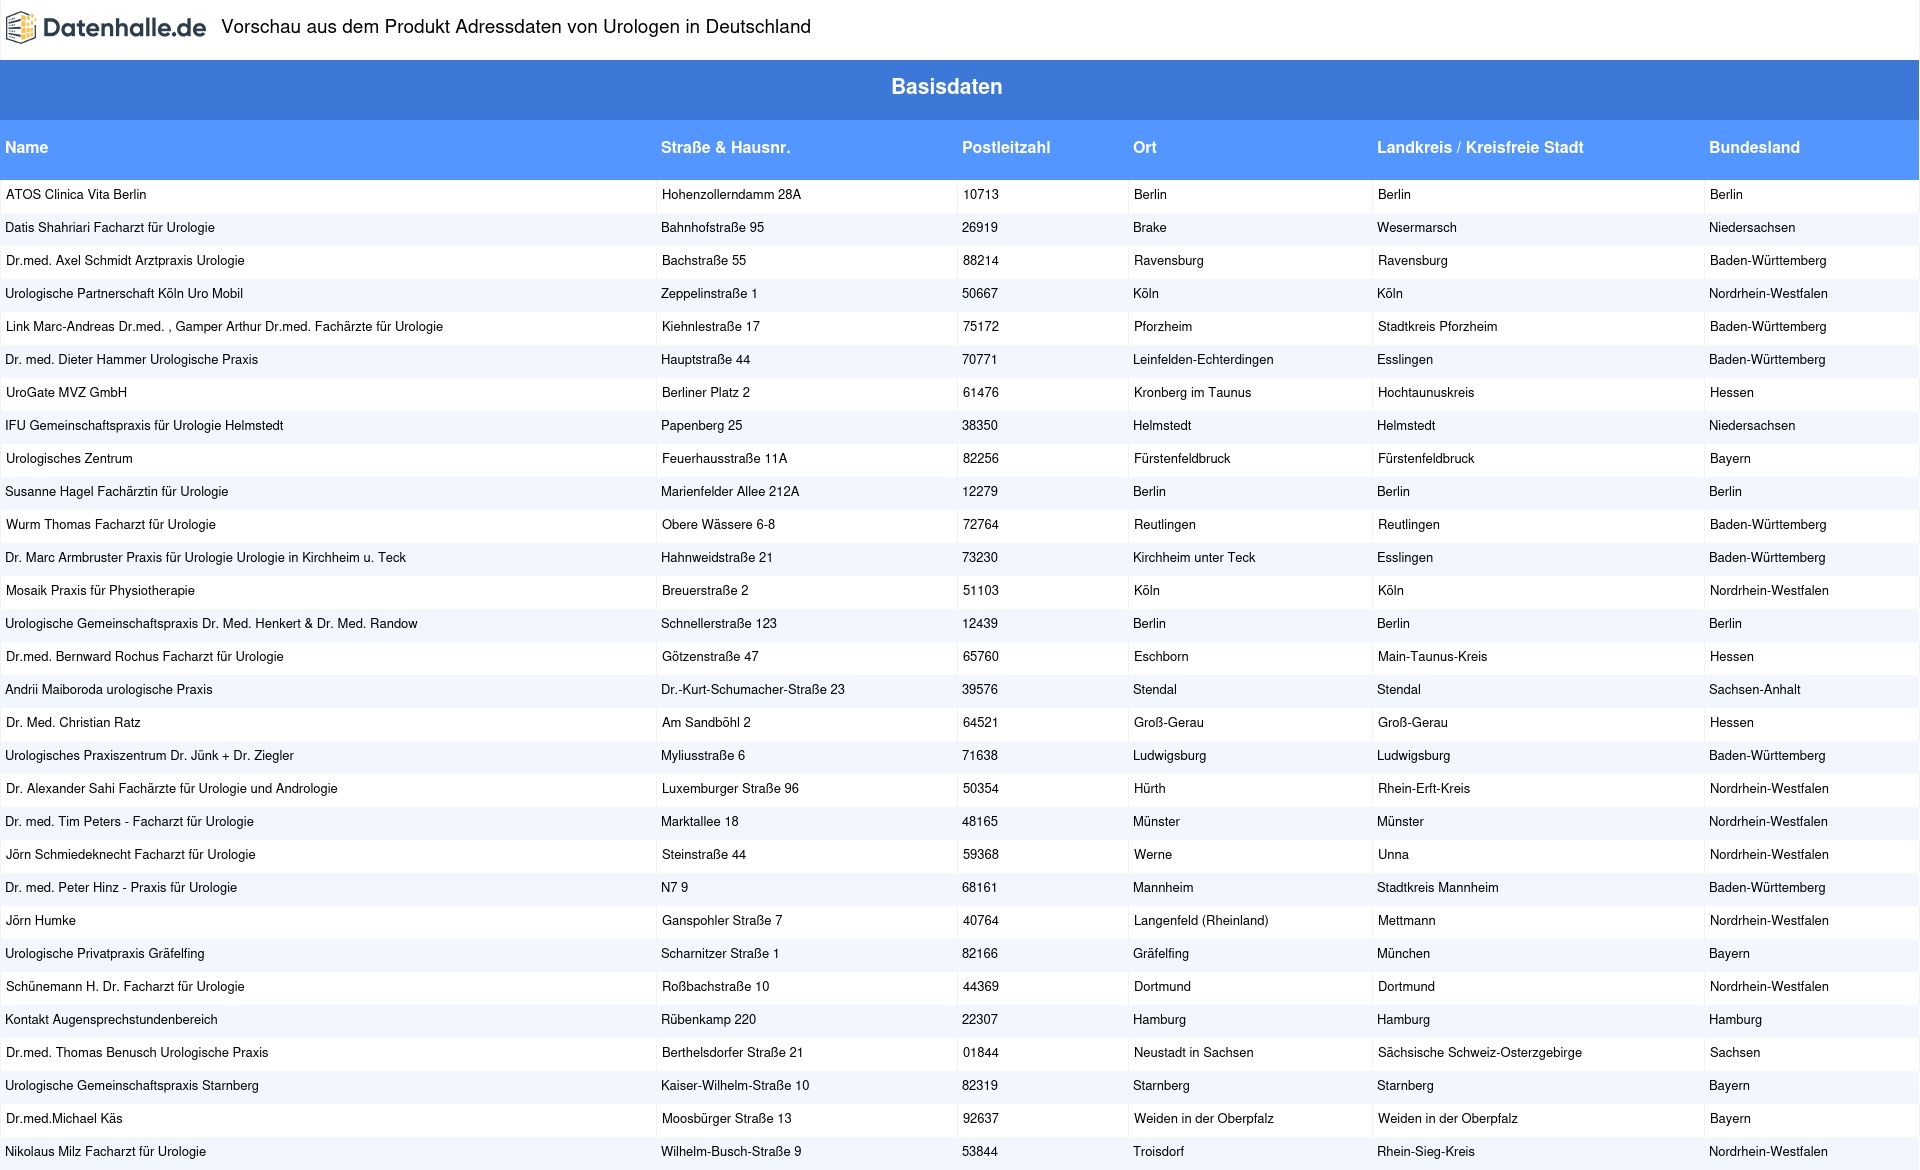Click postal code 26919
Viewport: 1920px width, 1170px height.
(980, 227)
